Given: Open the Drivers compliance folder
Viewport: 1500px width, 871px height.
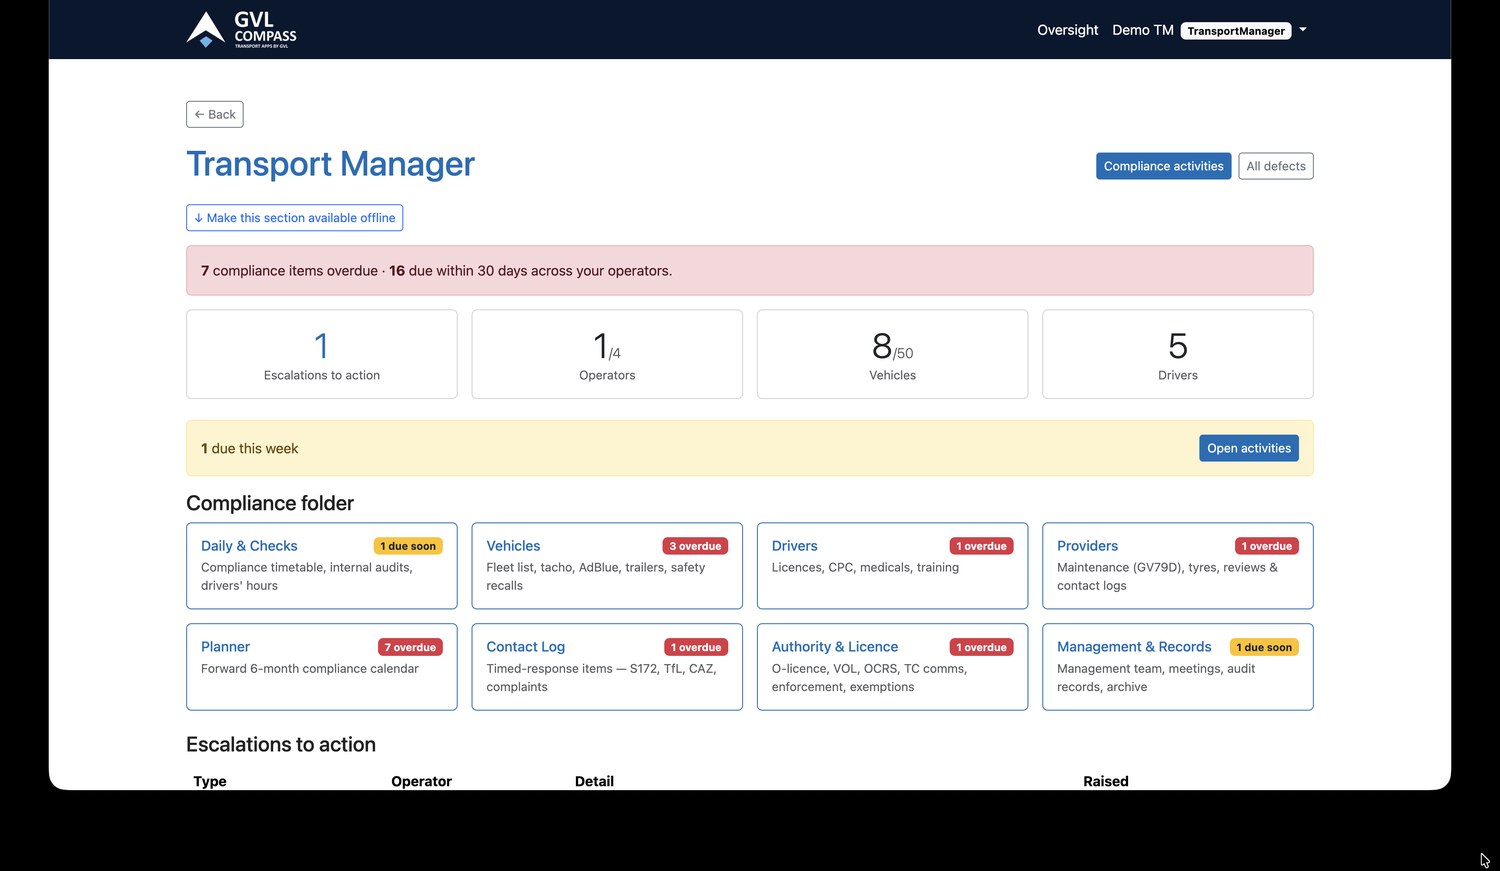Looking at the screenshot, I should [x=892, y=566].
